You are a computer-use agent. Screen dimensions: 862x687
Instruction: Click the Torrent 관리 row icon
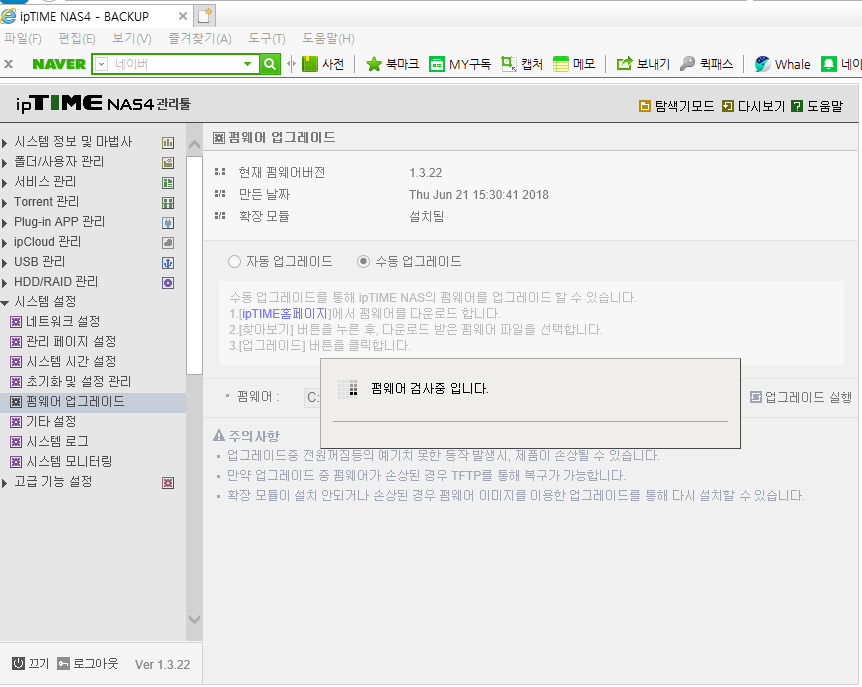pos(168,203)
